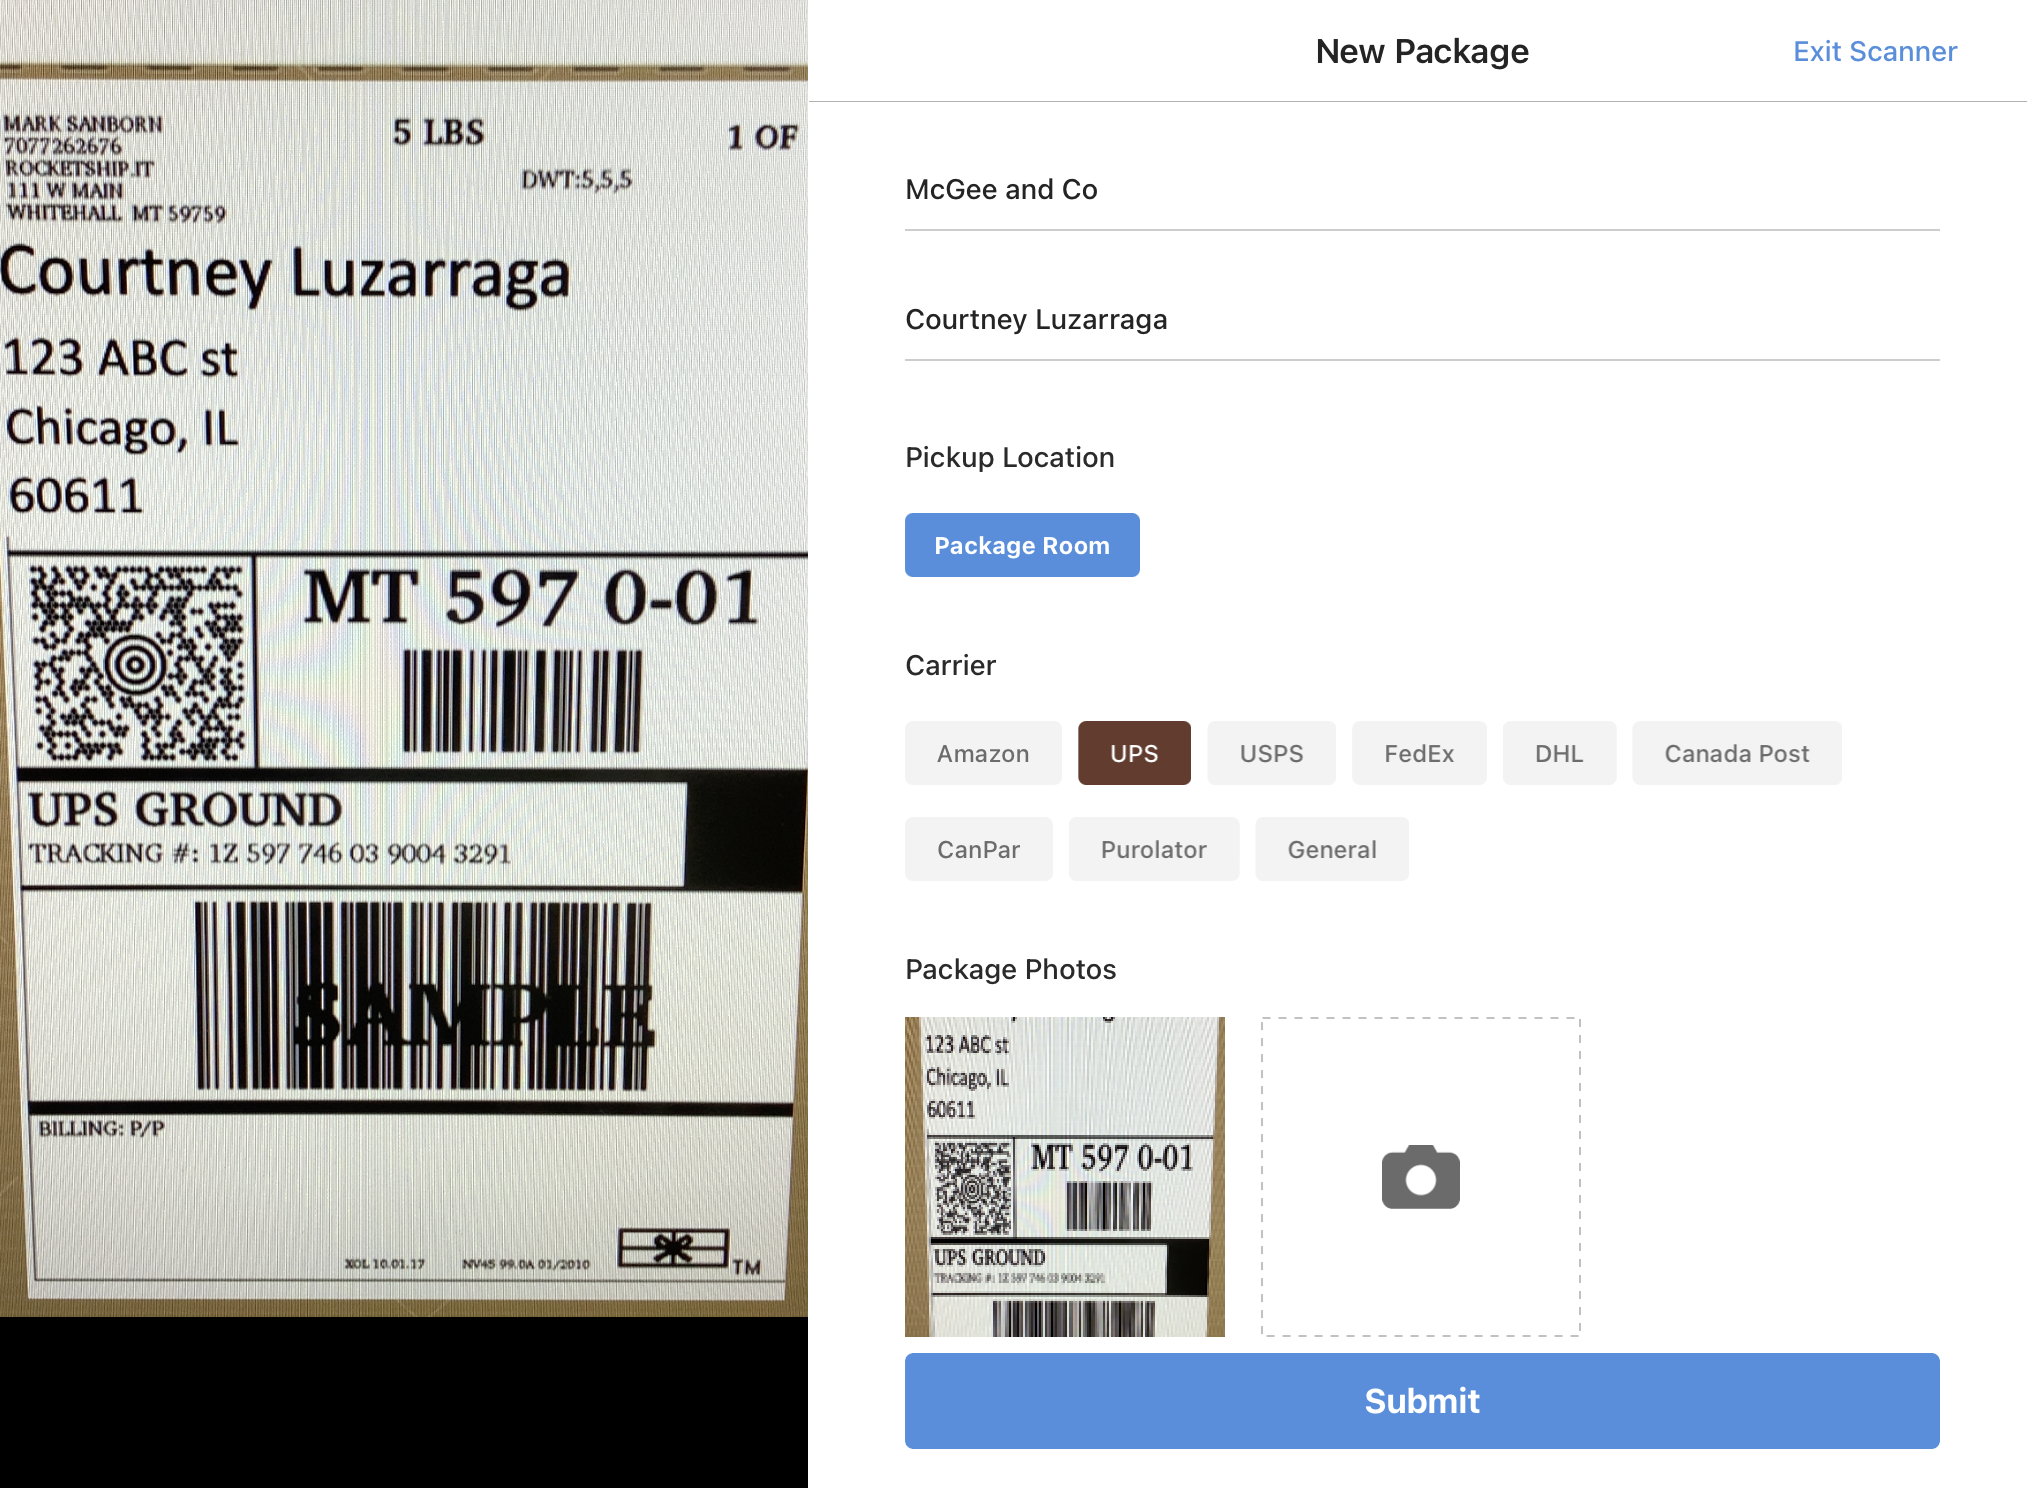This screenshot has width=2027, height=1488.
Task: Edit the Courtney Luzarraga recipient field
Action: (x=1421, y=320)
